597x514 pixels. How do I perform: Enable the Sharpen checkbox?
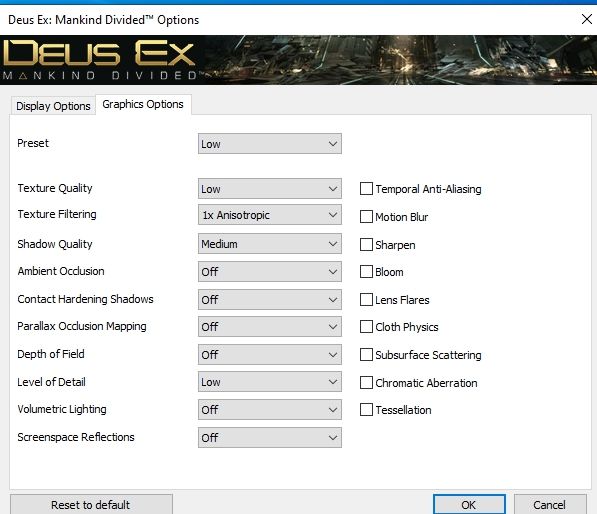tap(366, 245)
